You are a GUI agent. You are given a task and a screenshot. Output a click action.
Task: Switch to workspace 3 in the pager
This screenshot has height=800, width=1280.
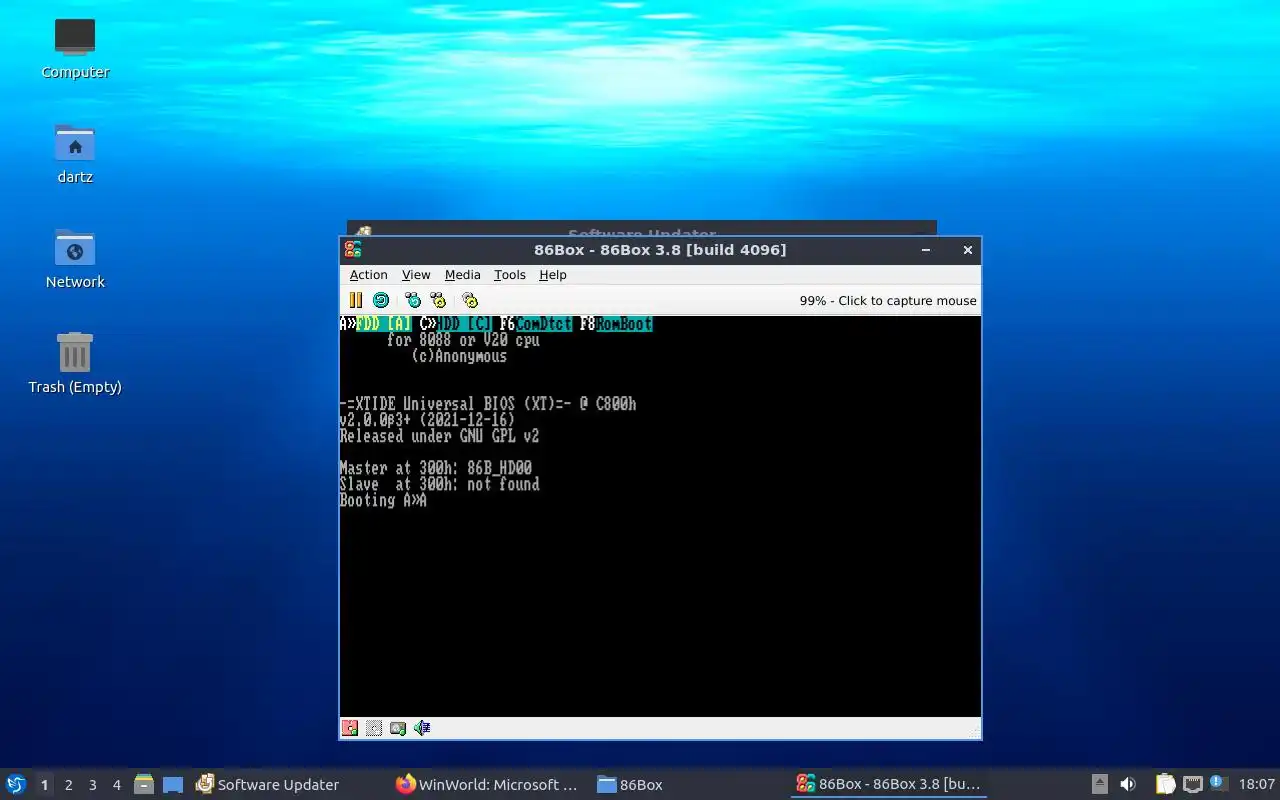(92, 785)
